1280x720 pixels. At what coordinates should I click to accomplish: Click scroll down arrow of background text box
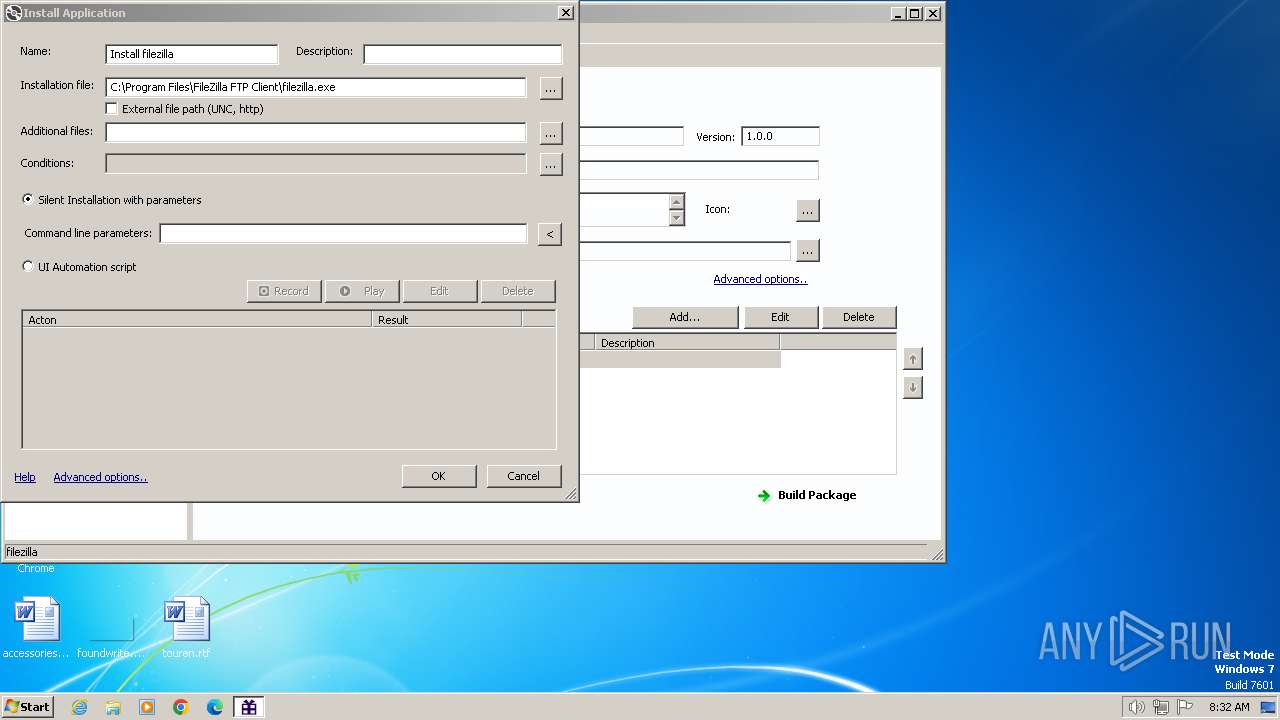pyautogui.click(x=676, y=218)
